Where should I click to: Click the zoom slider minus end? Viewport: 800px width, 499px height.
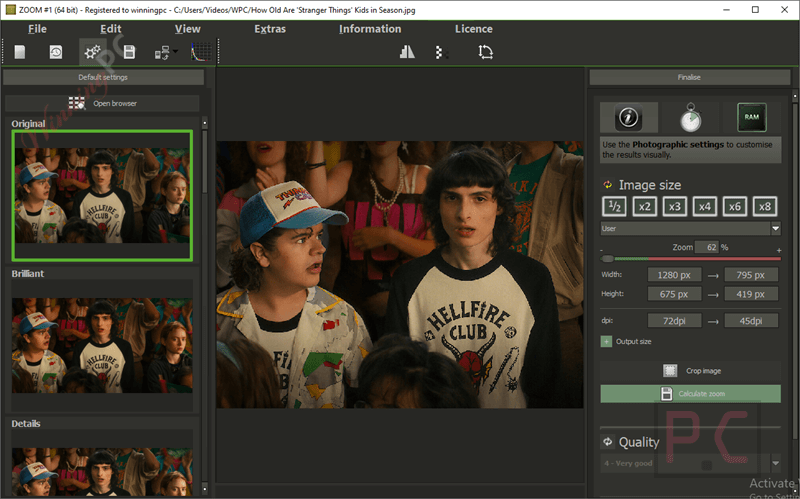tap(602, 251)
